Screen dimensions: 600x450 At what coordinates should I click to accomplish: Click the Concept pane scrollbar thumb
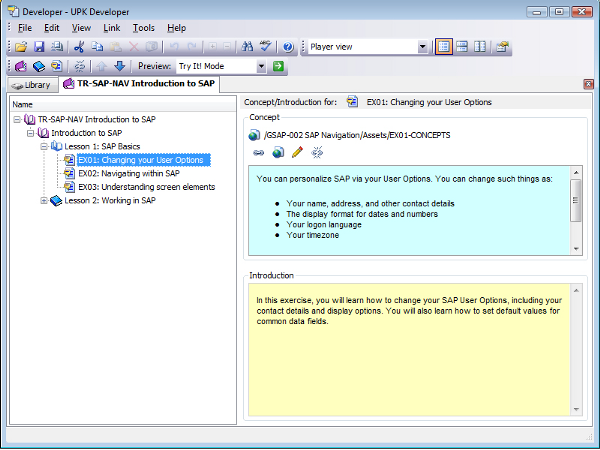click(576, 201)
